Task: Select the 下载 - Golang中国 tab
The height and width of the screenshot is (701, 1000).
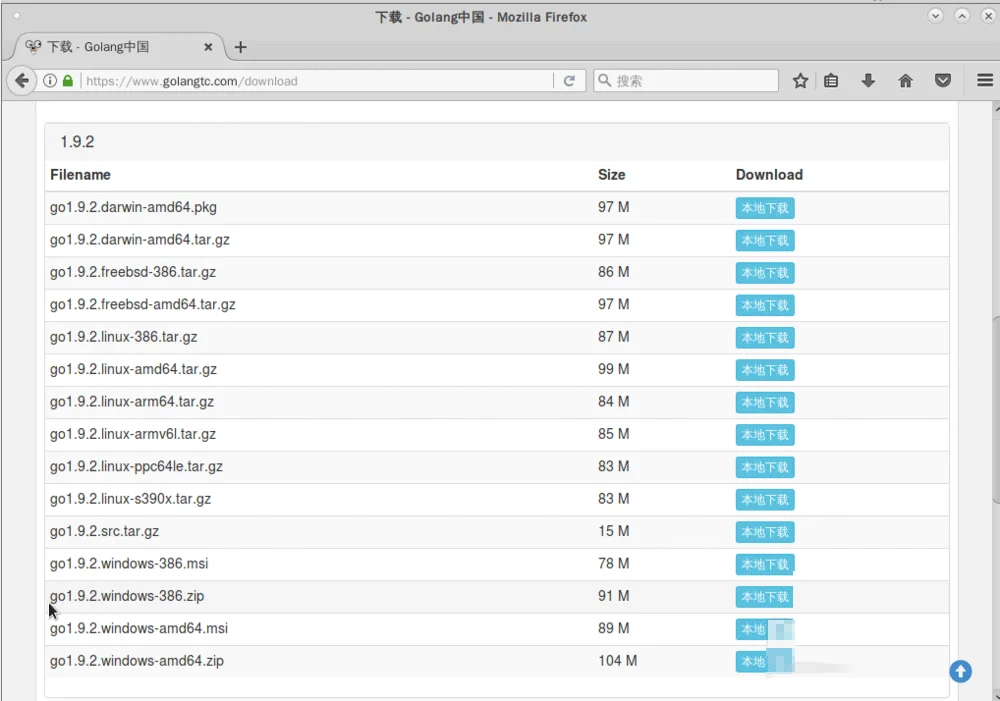Action: click(x=110, y=47)
